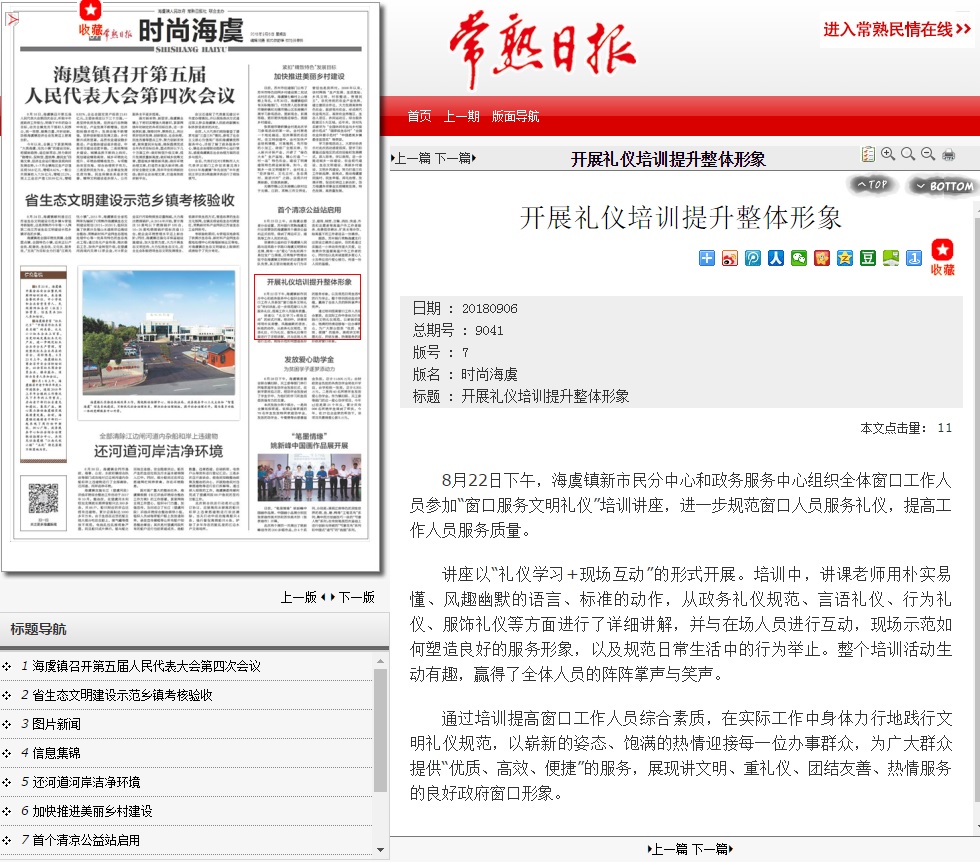Share the article via WeChat icon
Image resolution: width=980 pixels, height=862 pixels.
click(799, 258)
